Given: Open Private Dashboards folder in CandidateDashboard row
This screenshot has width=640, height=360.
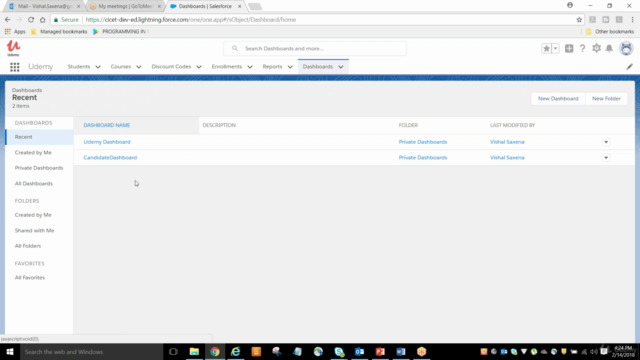Looking at the screenshot, I should tap(423, 158).
